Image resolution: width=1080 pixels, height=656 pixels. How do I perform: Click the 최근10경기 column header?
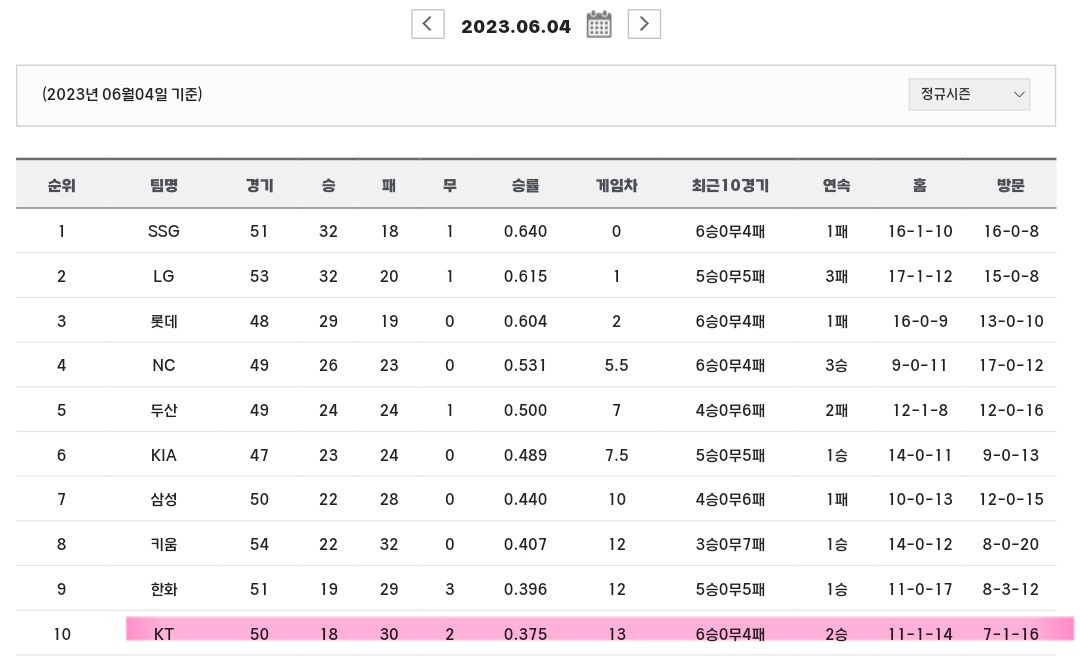730,185
